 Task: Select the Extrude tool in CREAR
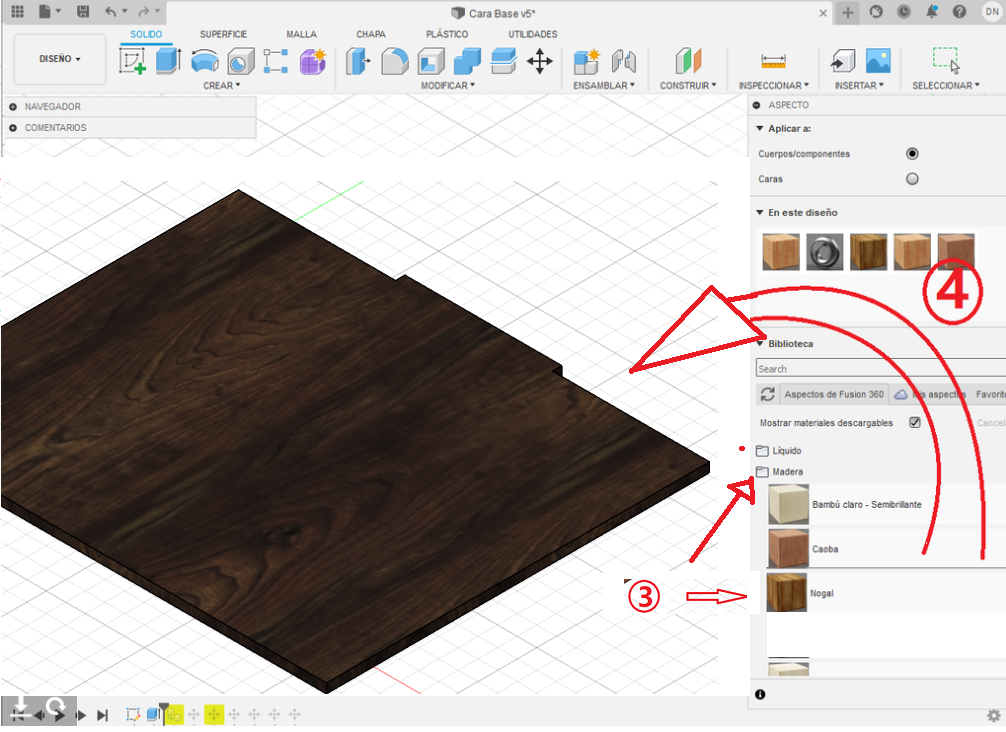coord(169,61)
